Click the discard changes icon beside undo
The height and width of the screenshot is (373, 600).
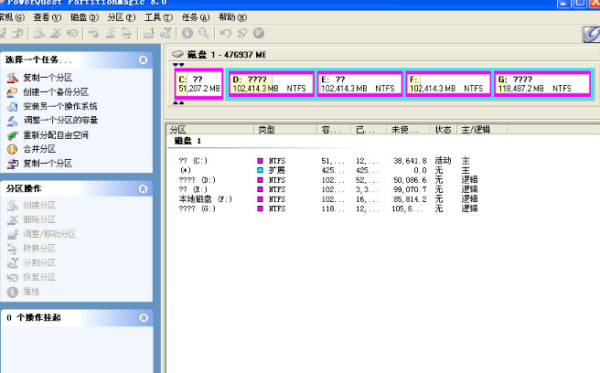pos(242,33)
